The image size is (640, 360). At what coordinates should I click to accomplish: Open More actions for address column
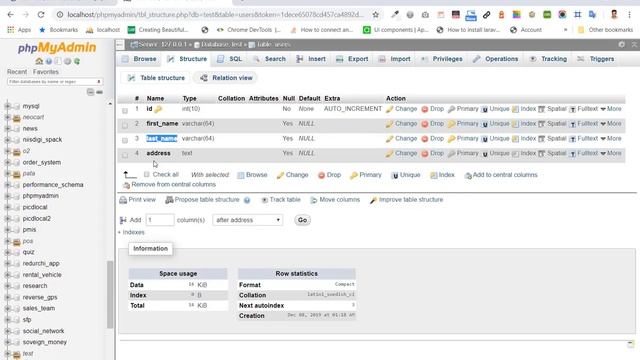pyautogui.click(x=611, y=153)
